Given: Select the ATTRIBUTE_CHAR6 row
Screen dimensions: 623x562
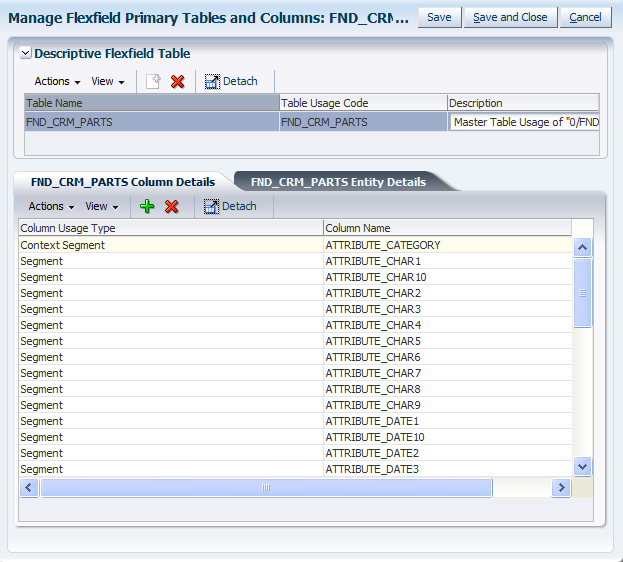Looking at the screenshot, I should (x=295, y=357).
